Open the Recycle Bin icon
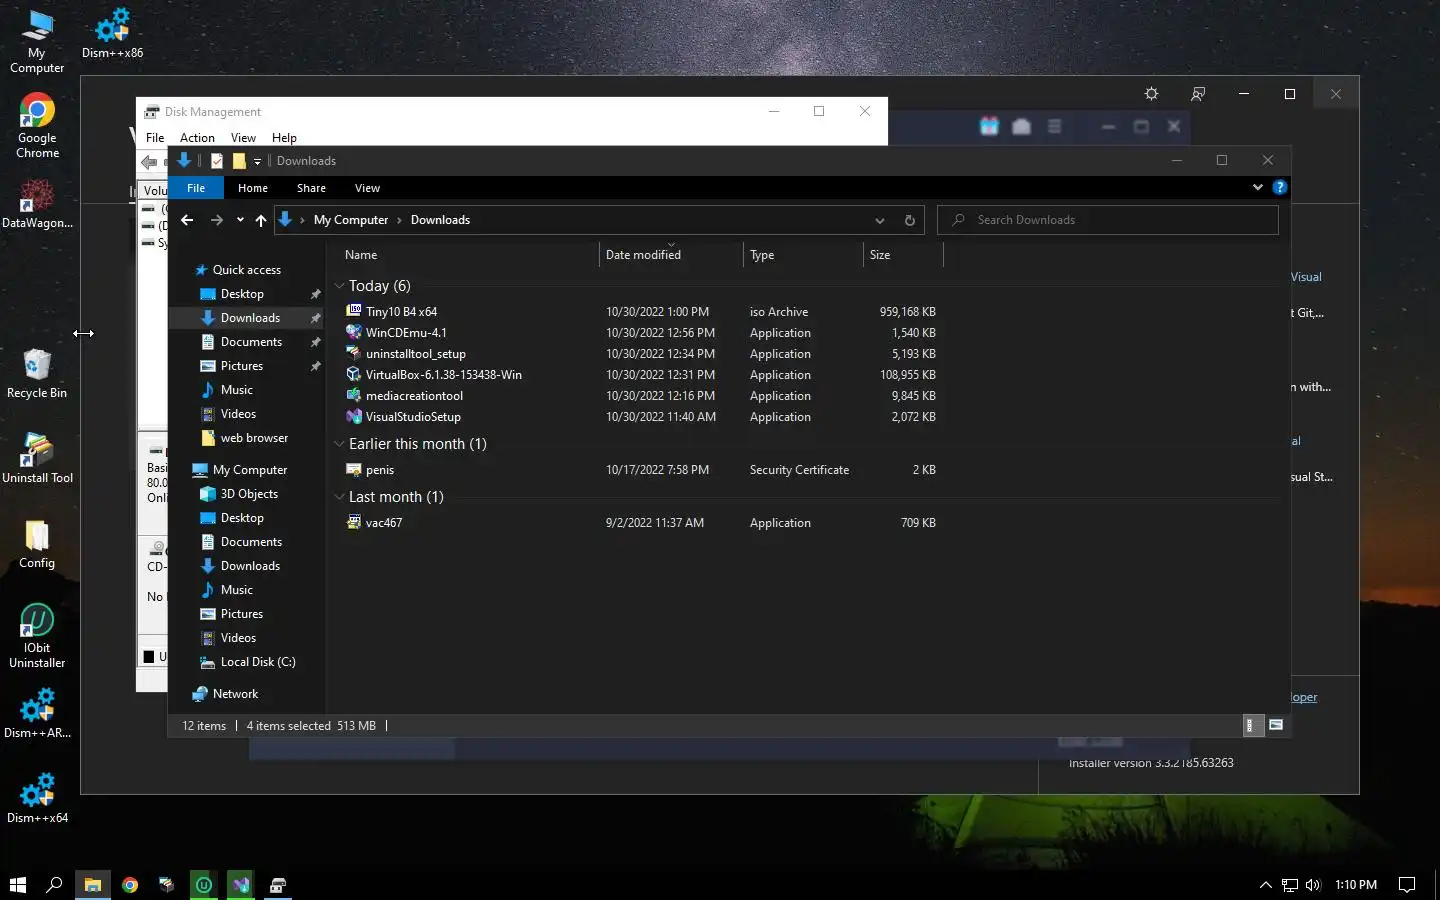1440x900 pixels. [x=37, y=373]
